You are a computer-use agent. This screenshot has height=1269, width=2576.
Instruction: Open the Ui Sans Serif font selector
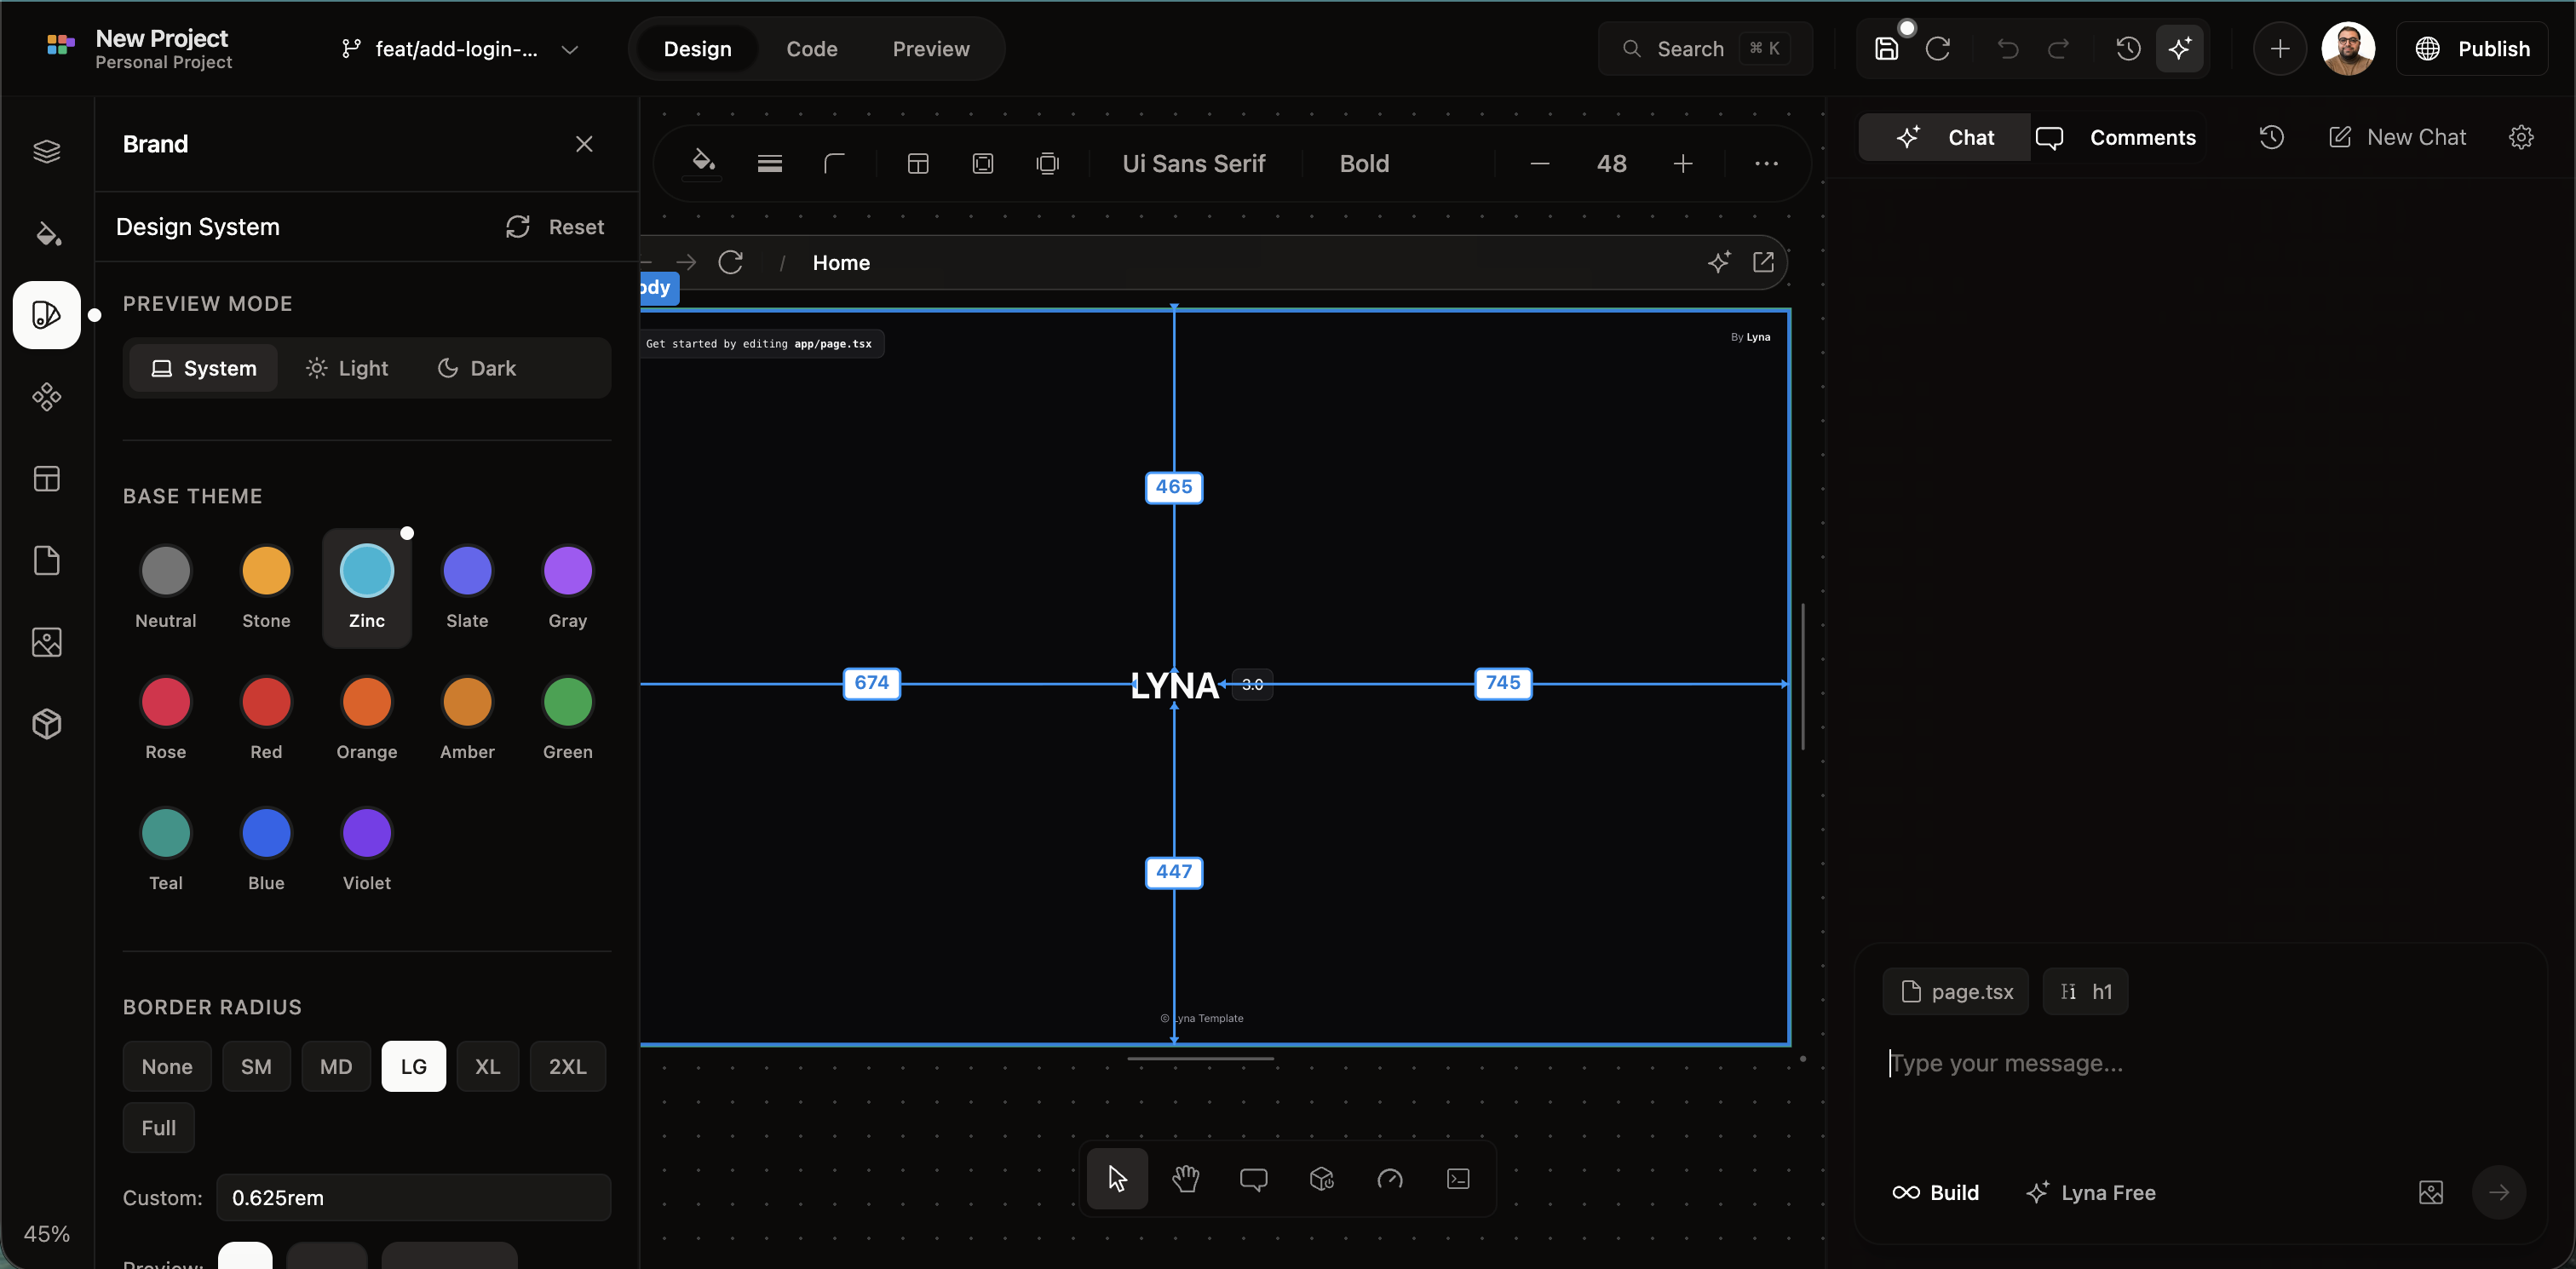1194,163
